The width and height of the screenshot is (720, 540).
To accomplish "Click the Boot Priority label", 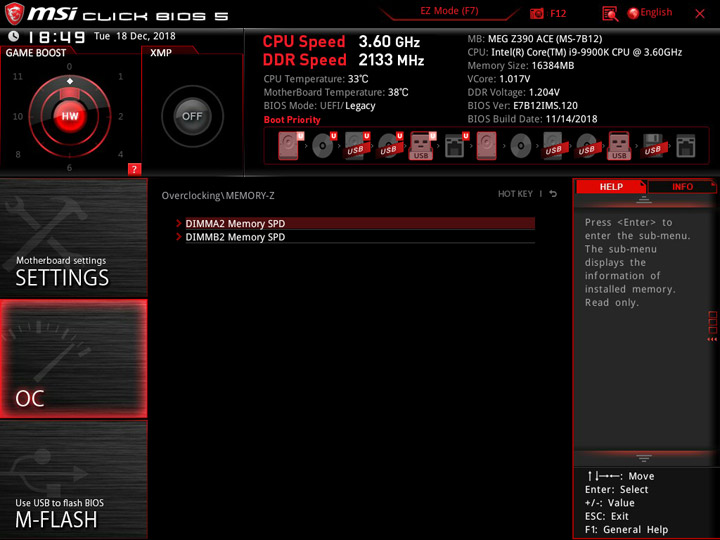I will click(292, 120).
